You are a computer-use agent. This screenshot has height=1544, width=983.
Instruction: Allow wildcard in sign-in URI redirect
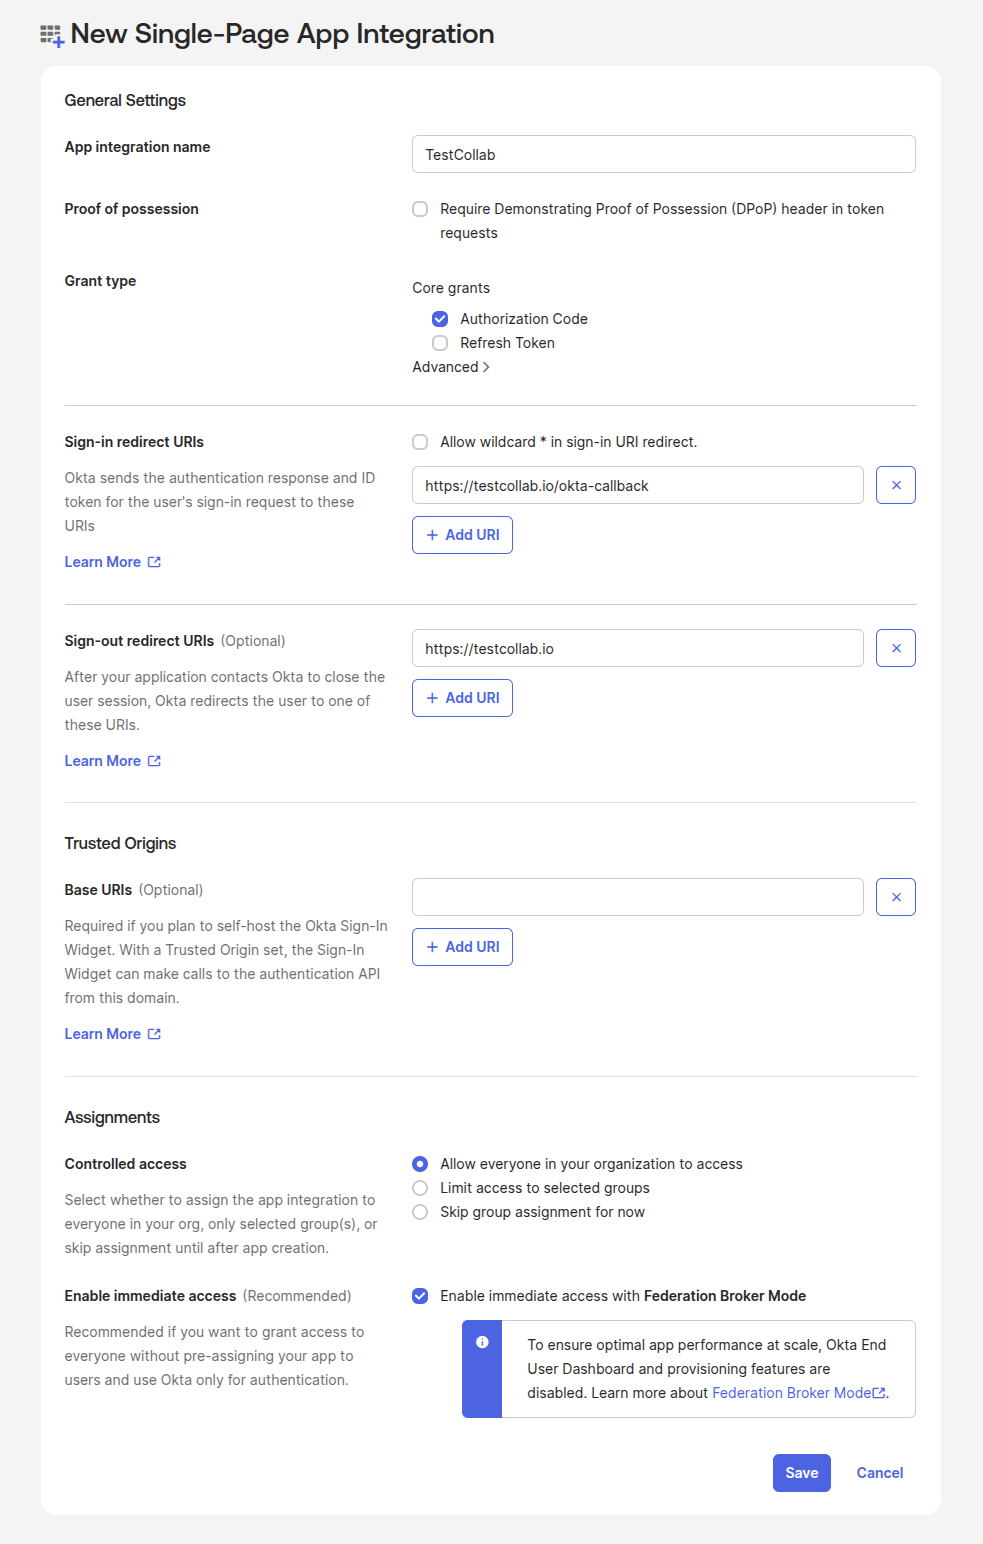point(420,442)
